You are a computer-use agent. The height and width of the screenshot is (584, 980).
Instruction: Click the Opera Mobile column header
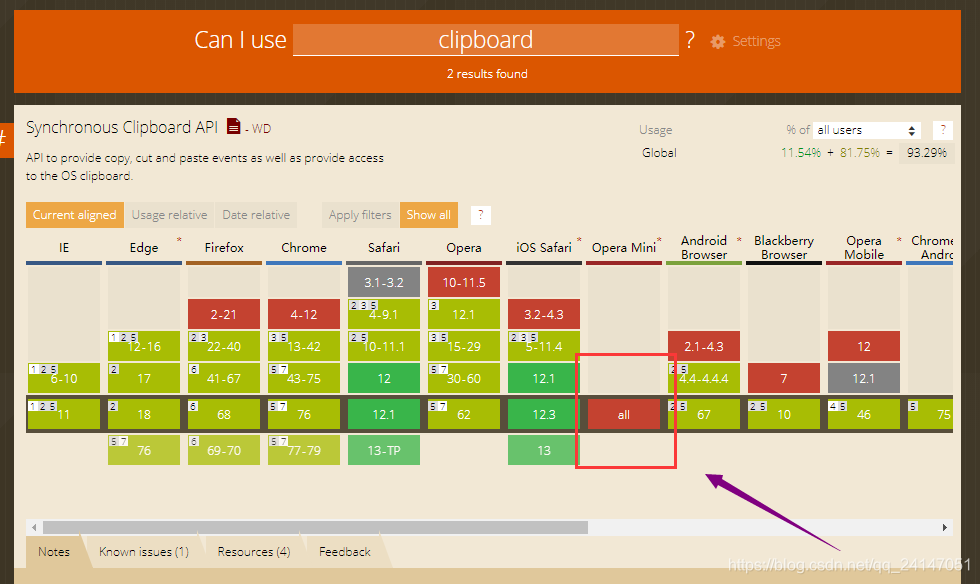pos(864,248)
